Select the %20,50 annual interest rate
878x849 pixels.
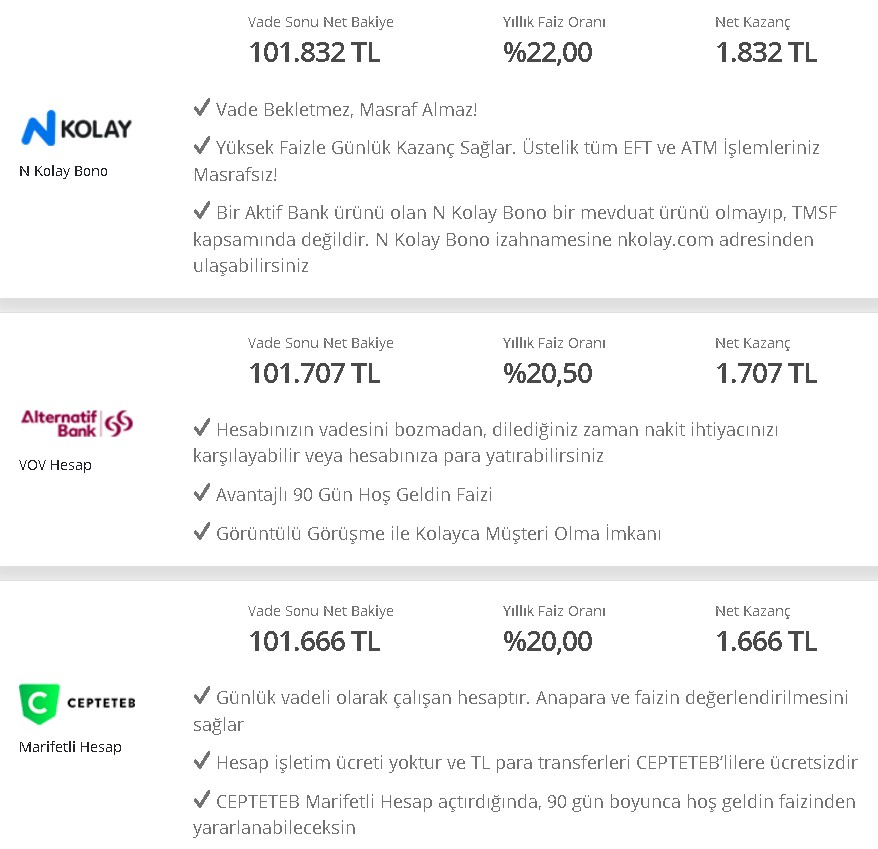click(x=547, y=373)
